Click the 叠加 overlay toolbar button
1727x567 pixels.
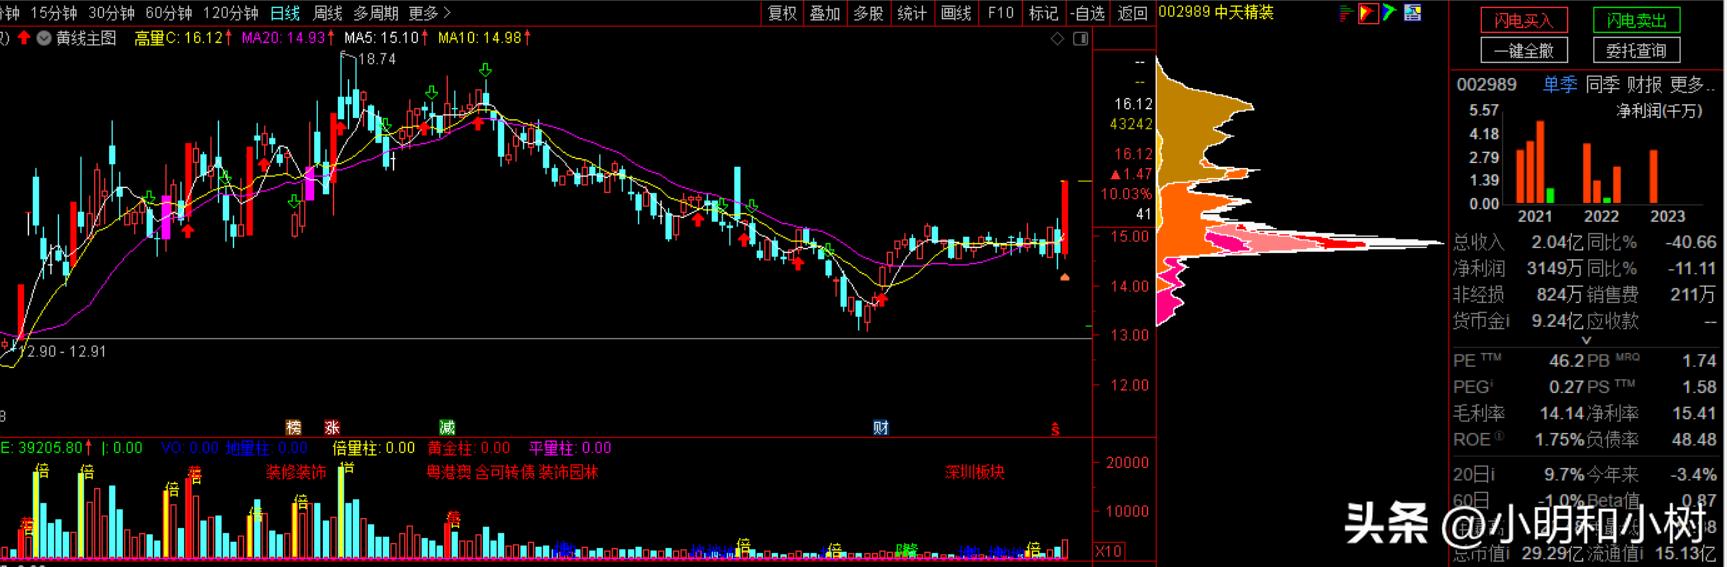pos(825,13)
